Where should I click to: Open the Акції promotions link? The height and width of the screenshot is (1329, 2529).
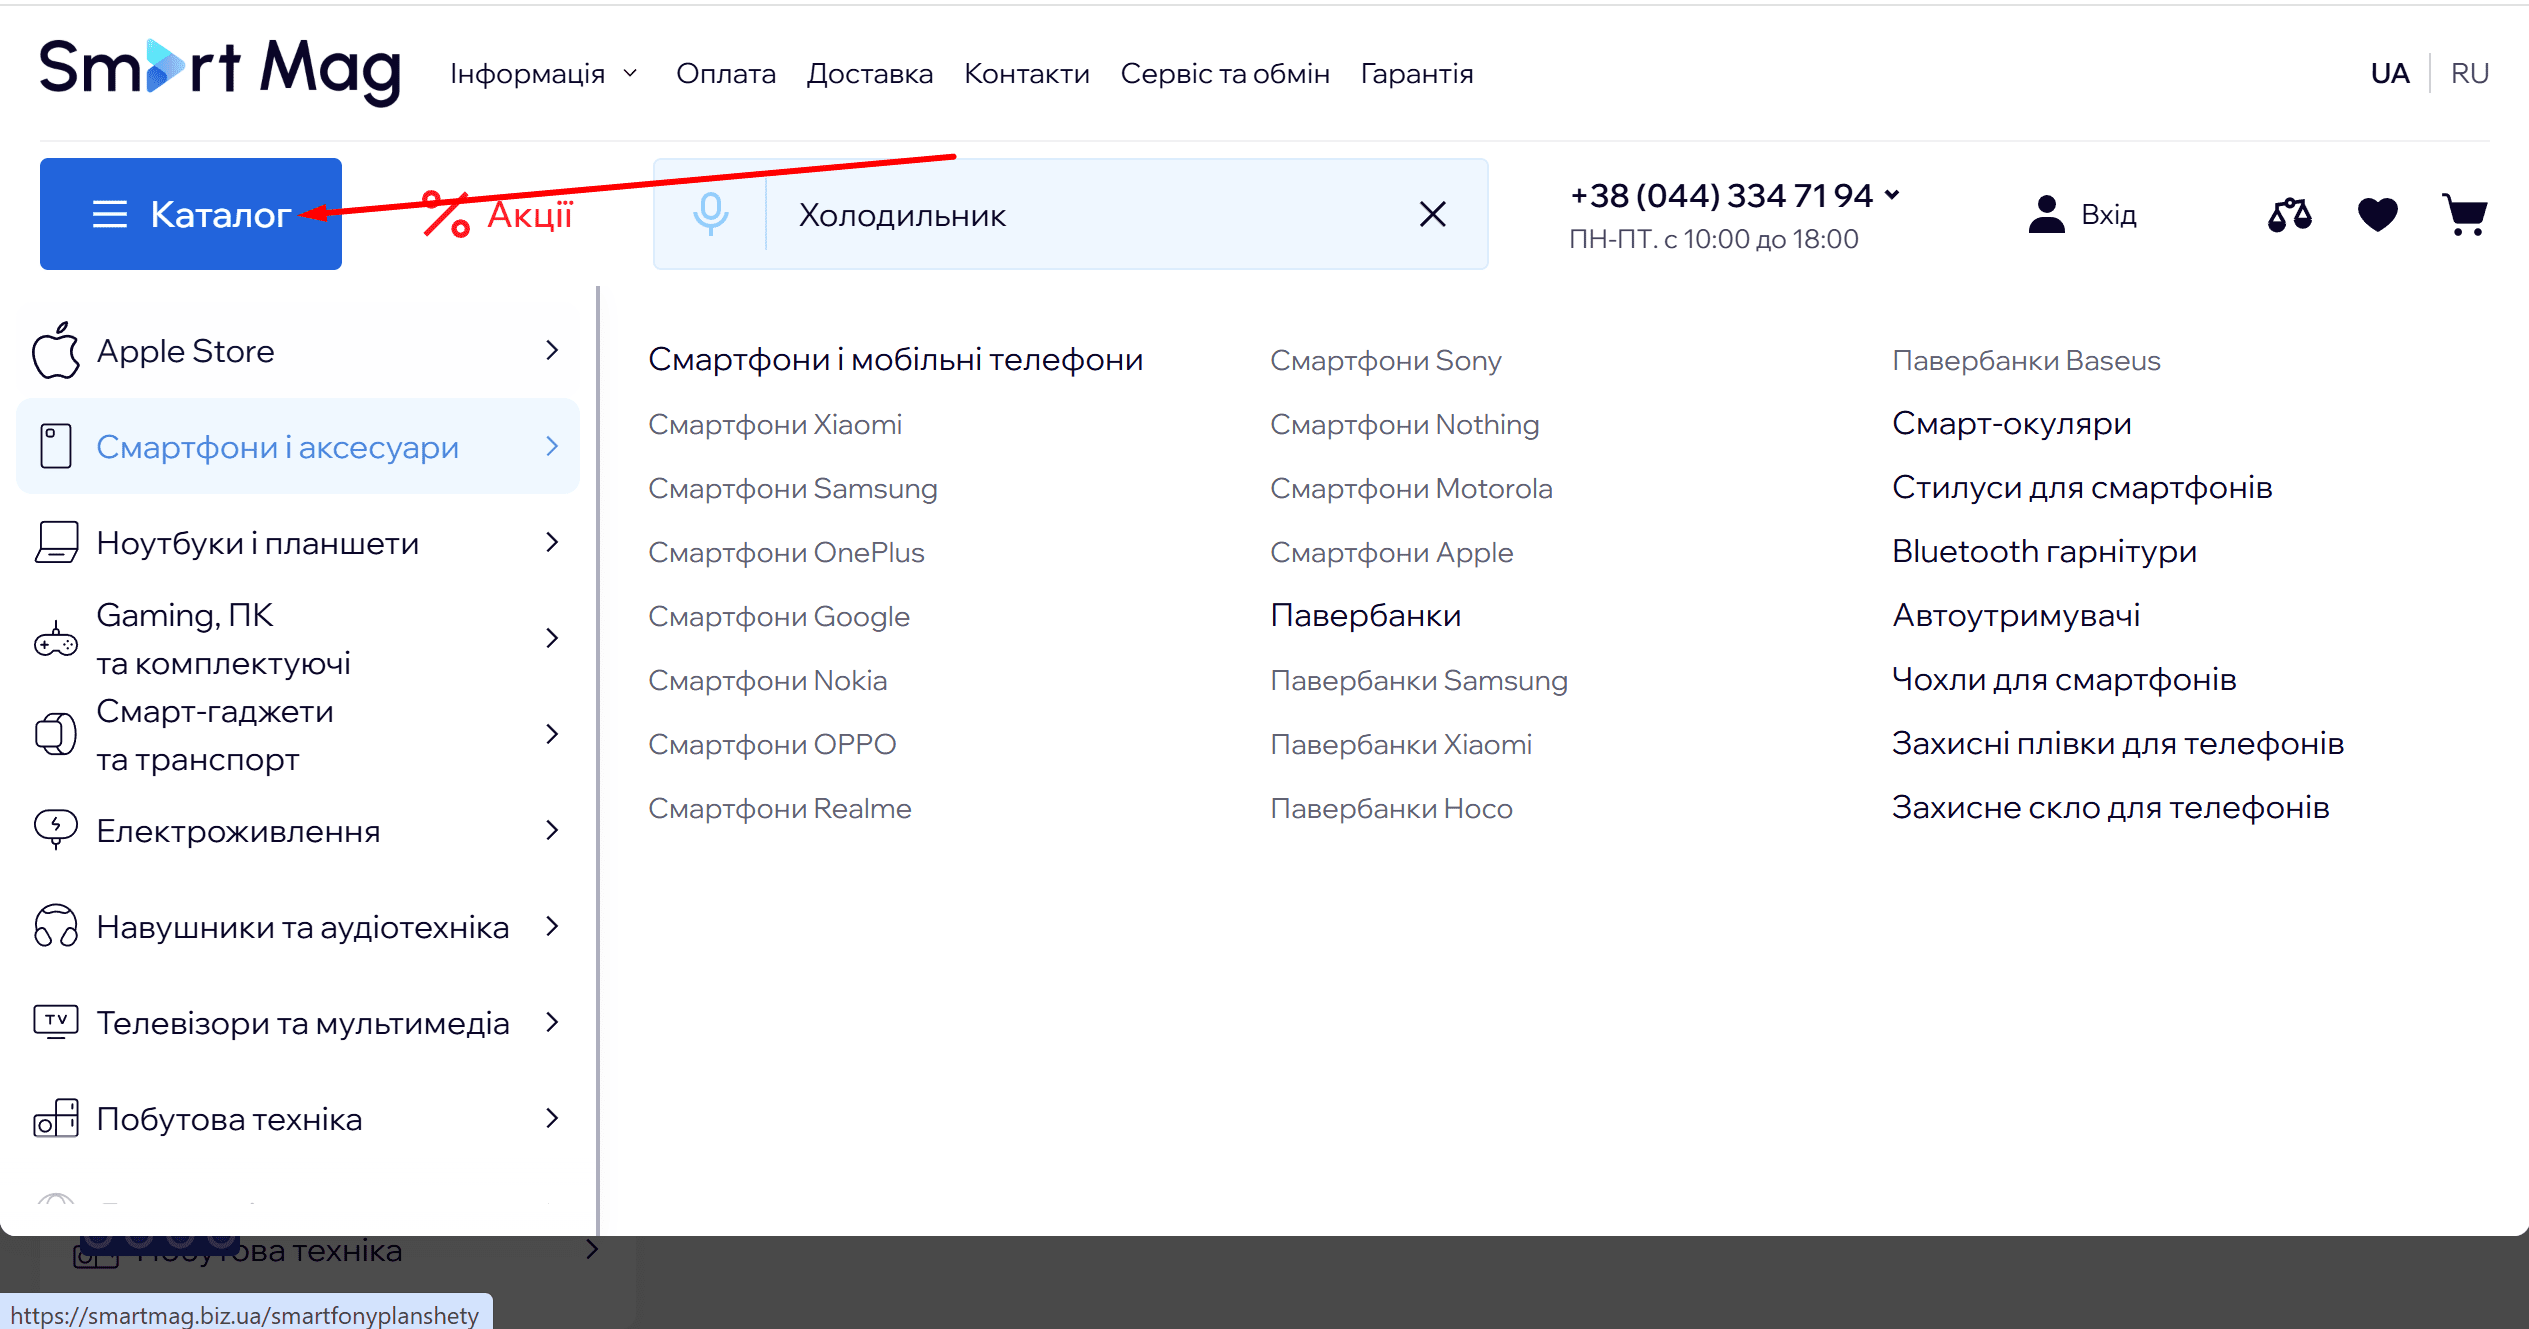pyautogui.click(x=498, y=214)
